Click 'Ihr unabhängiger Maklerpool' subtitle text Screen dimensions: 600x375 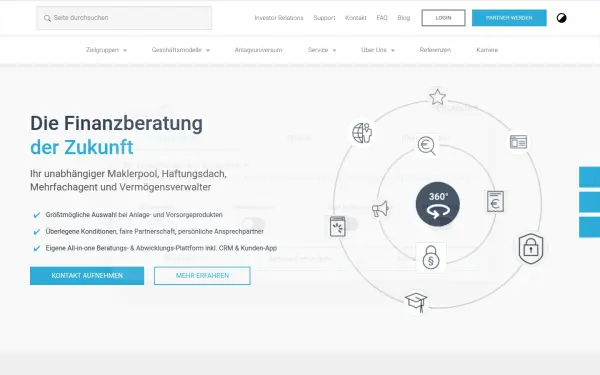pos(128,180)
